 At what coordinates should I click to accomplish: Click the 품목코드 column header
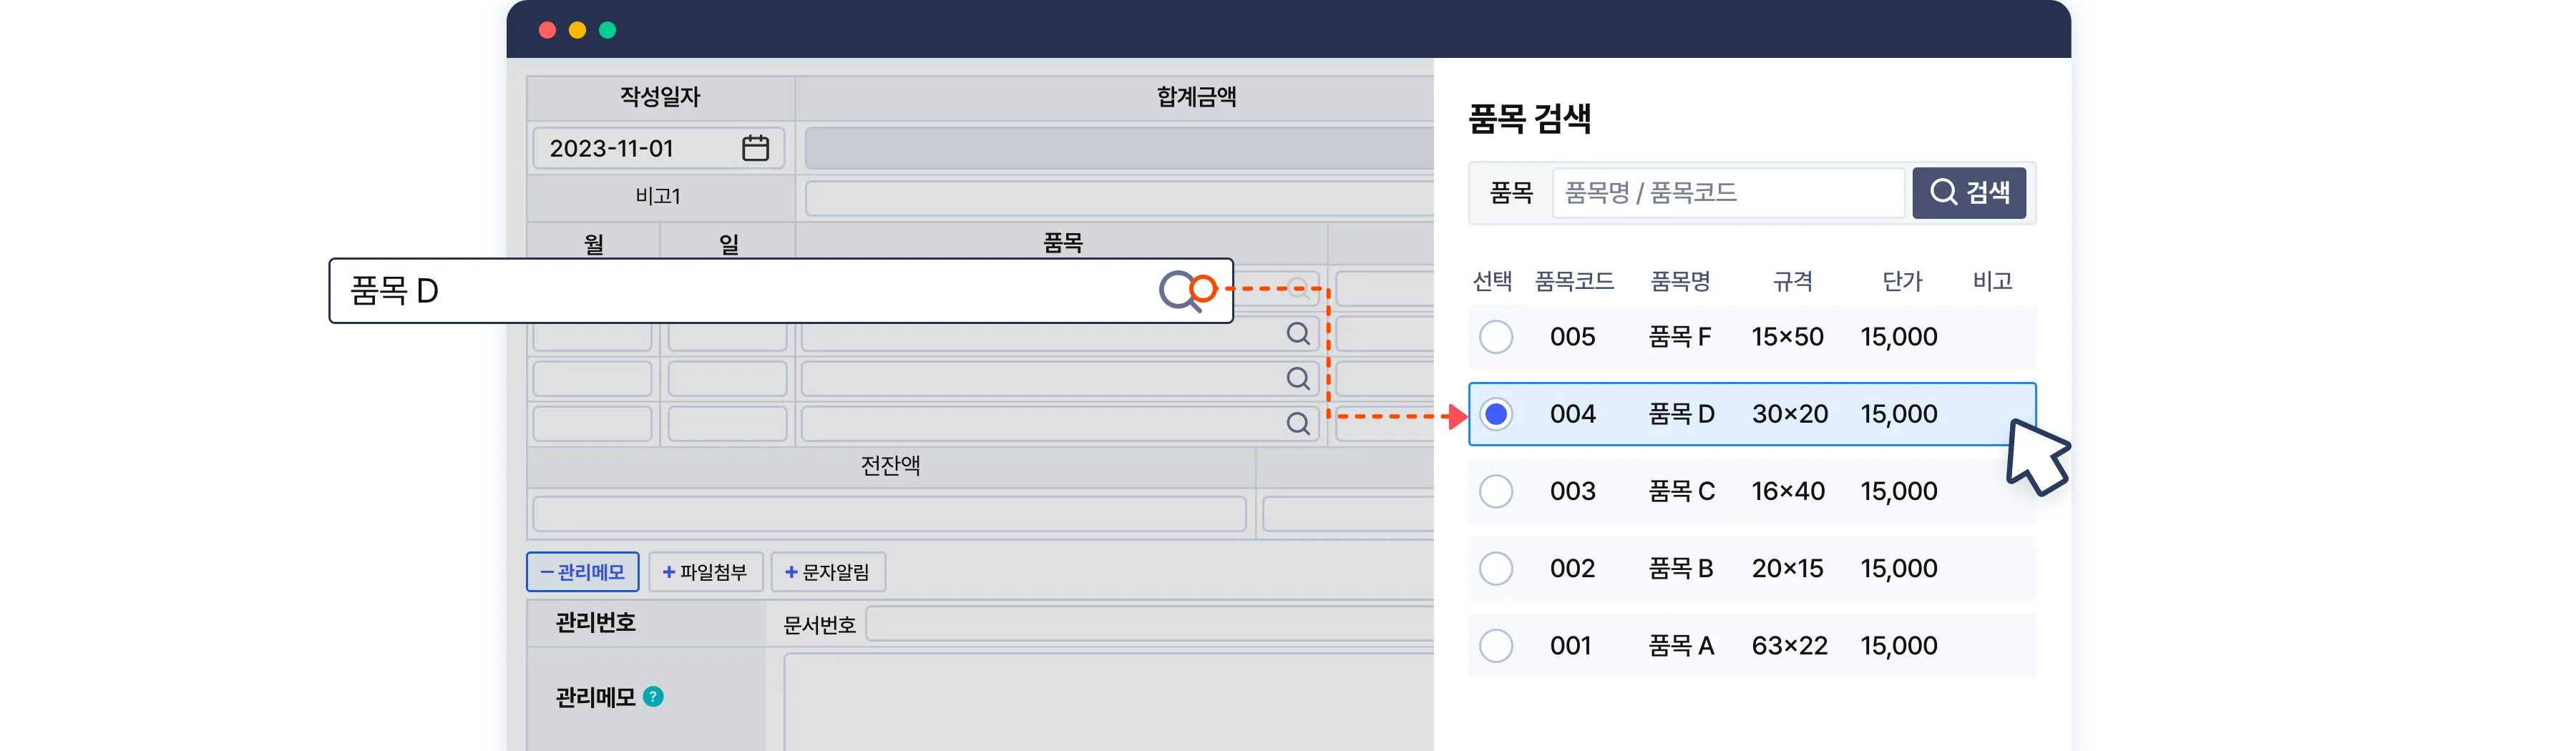click(1574, 282)
